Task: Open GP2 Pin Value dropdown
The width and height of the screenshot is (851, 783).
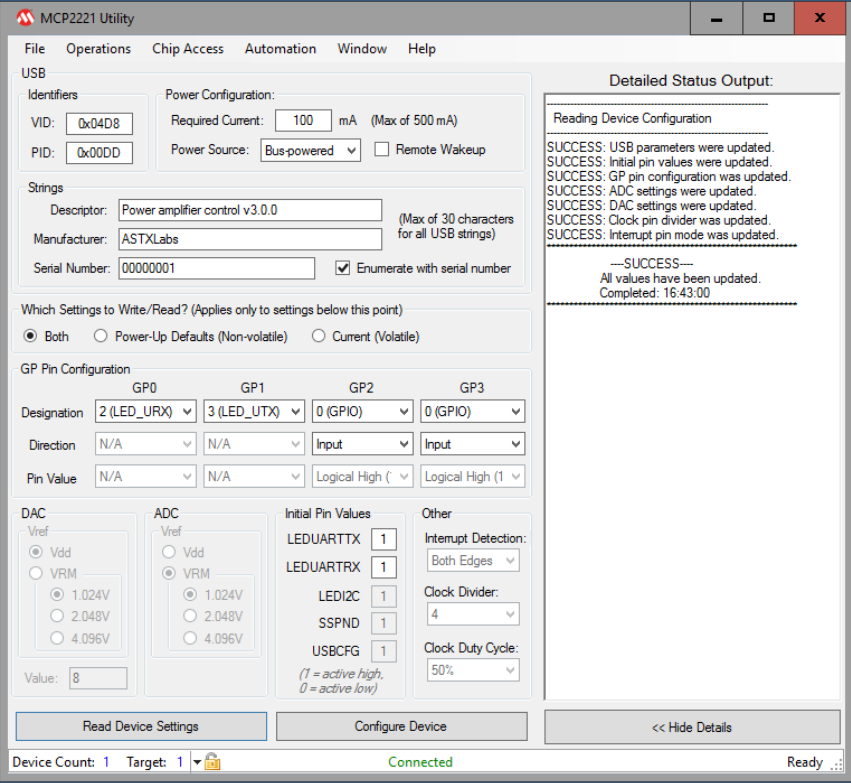Action: (x=362, y=476)
